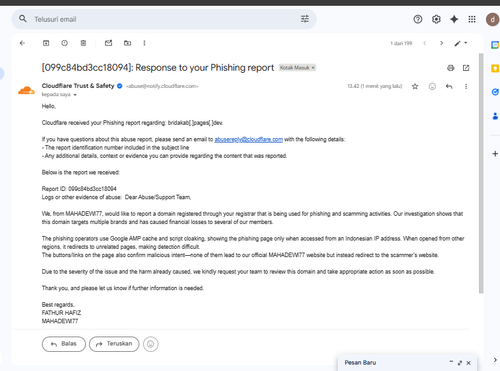Click the email vertical scrollbar
The image size is (500, 371).
481,173
